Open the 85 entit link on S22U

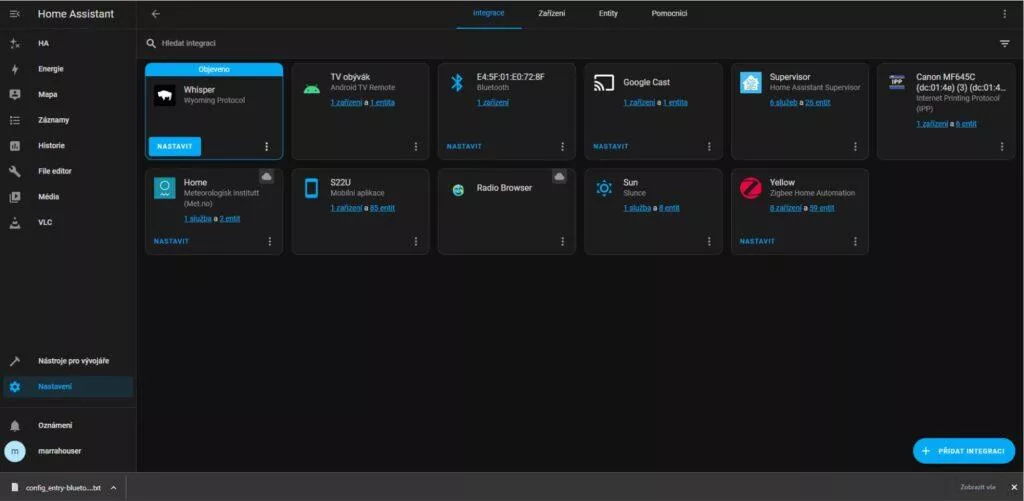pos(382,208)
